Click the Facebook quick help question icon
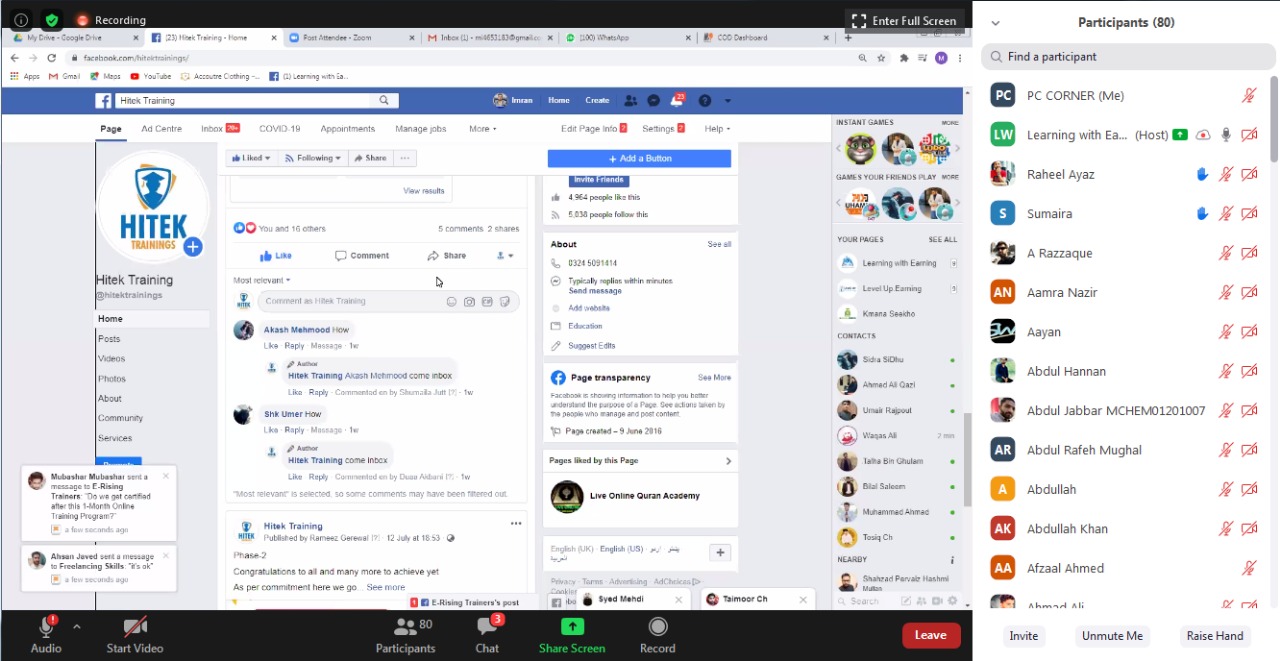Image resolution: width=1280 pixels, height=661 pixels. click(704, 100)
